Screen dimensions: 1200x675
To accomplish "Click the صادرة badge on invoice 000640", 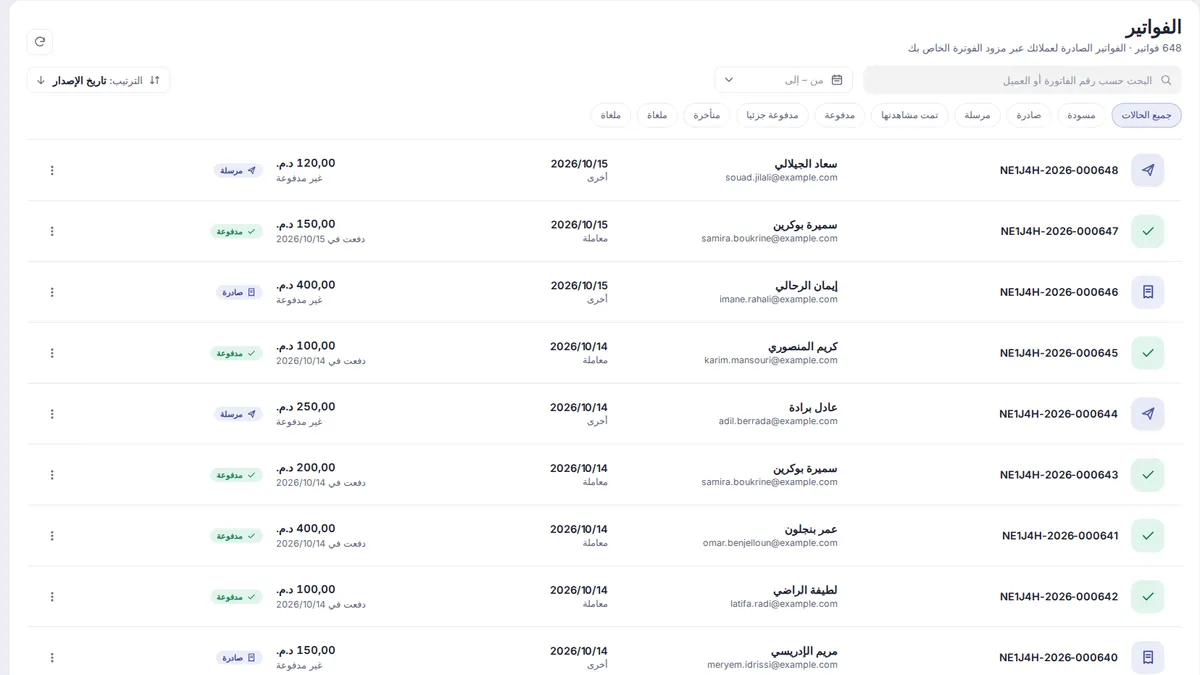I will point(239,658).
